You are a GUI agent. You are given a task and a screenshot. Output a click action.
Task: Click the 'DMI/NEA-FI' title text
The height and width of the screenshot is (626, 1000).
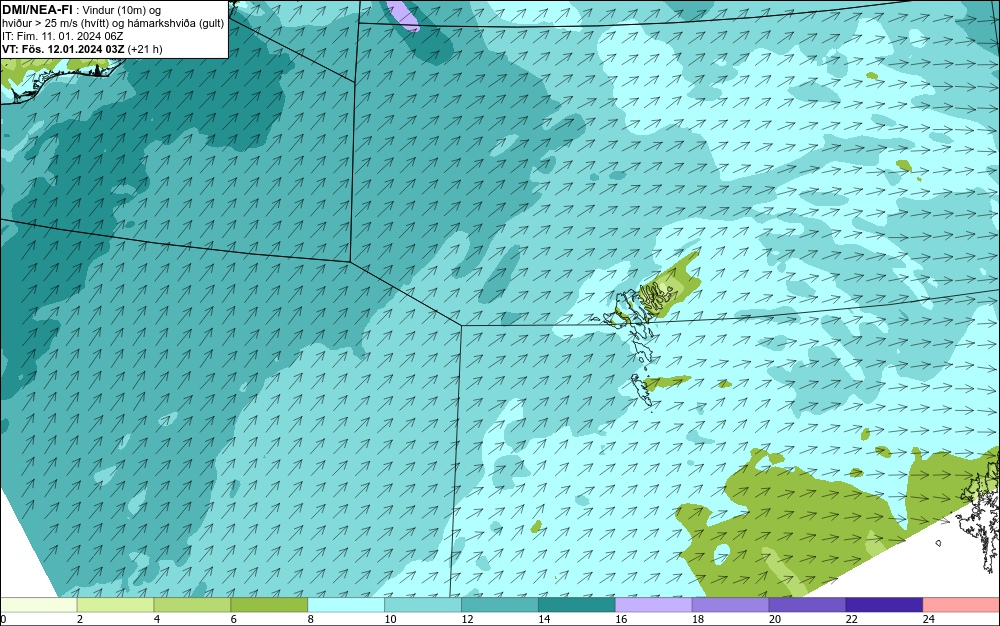[x=36, y=10]
